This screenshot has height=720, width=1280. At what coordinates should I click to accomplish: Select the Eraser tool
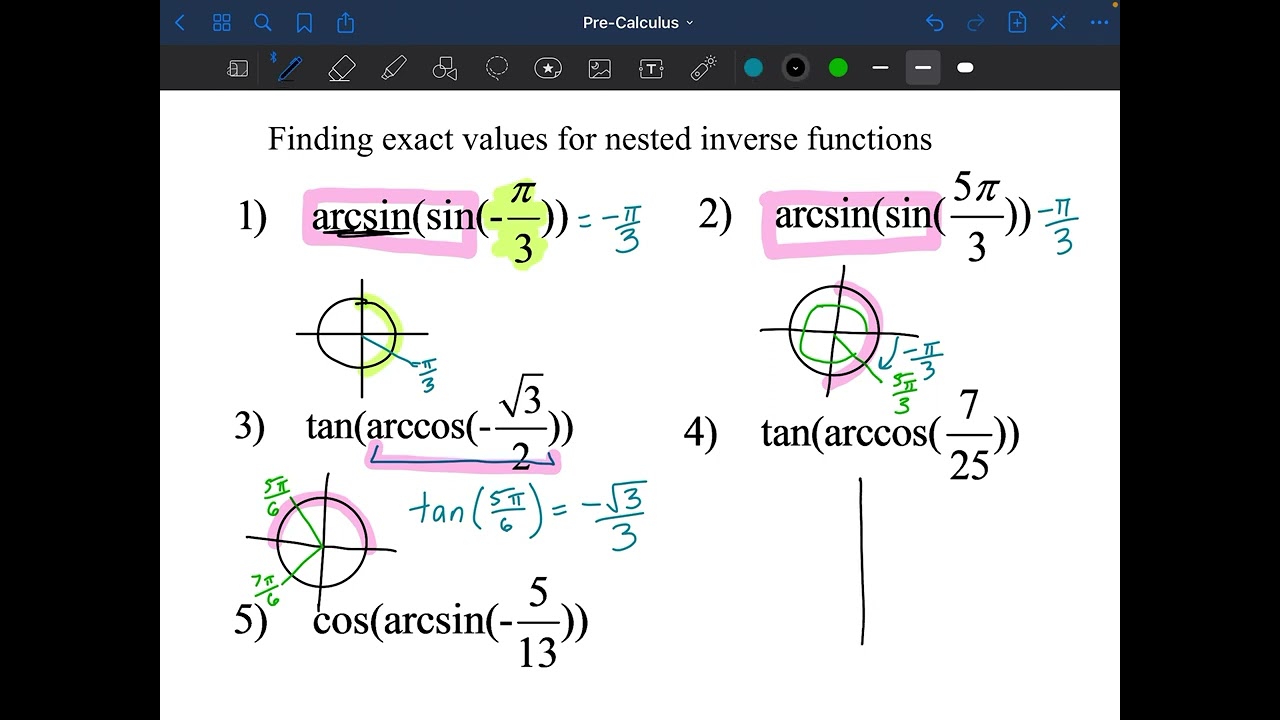pyautogui.click(x=342, y=68)
